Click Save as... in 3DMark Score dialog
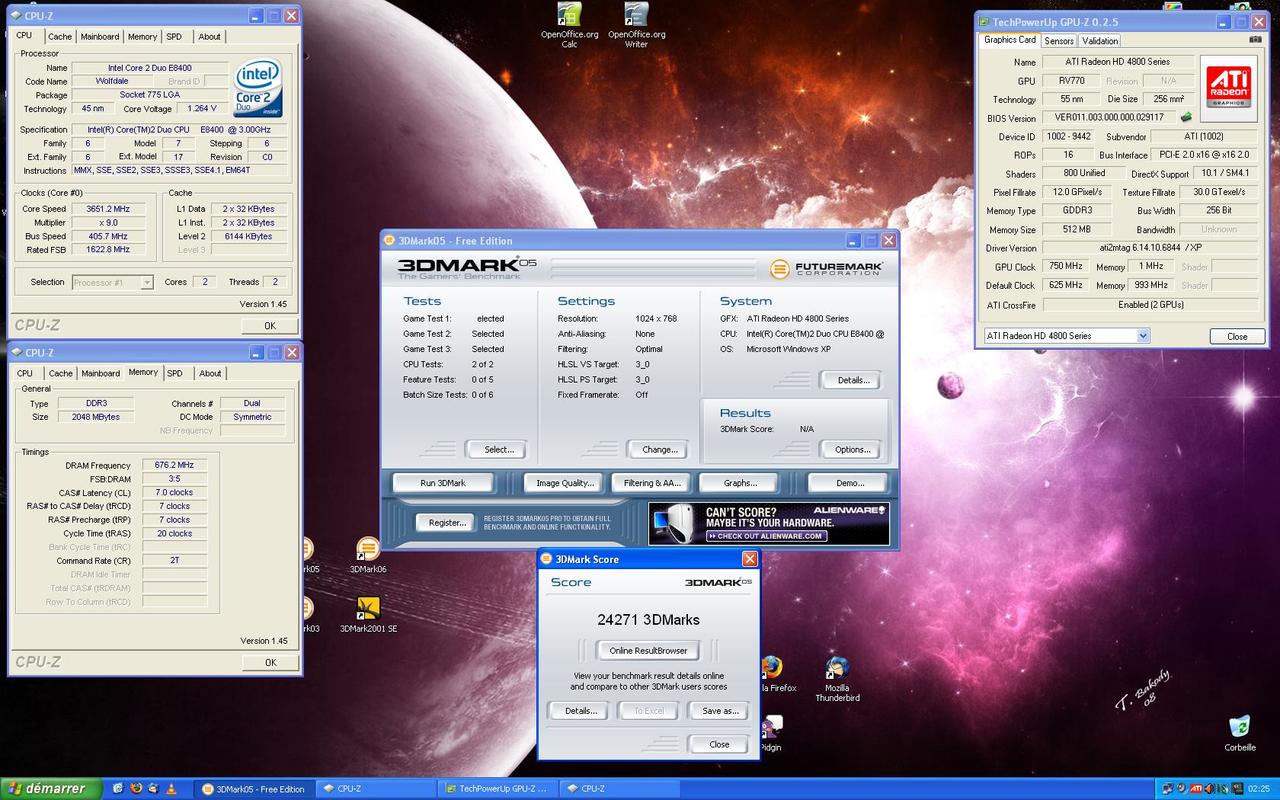The width and height of the screenshot is (1280, 800). point(720,711)
